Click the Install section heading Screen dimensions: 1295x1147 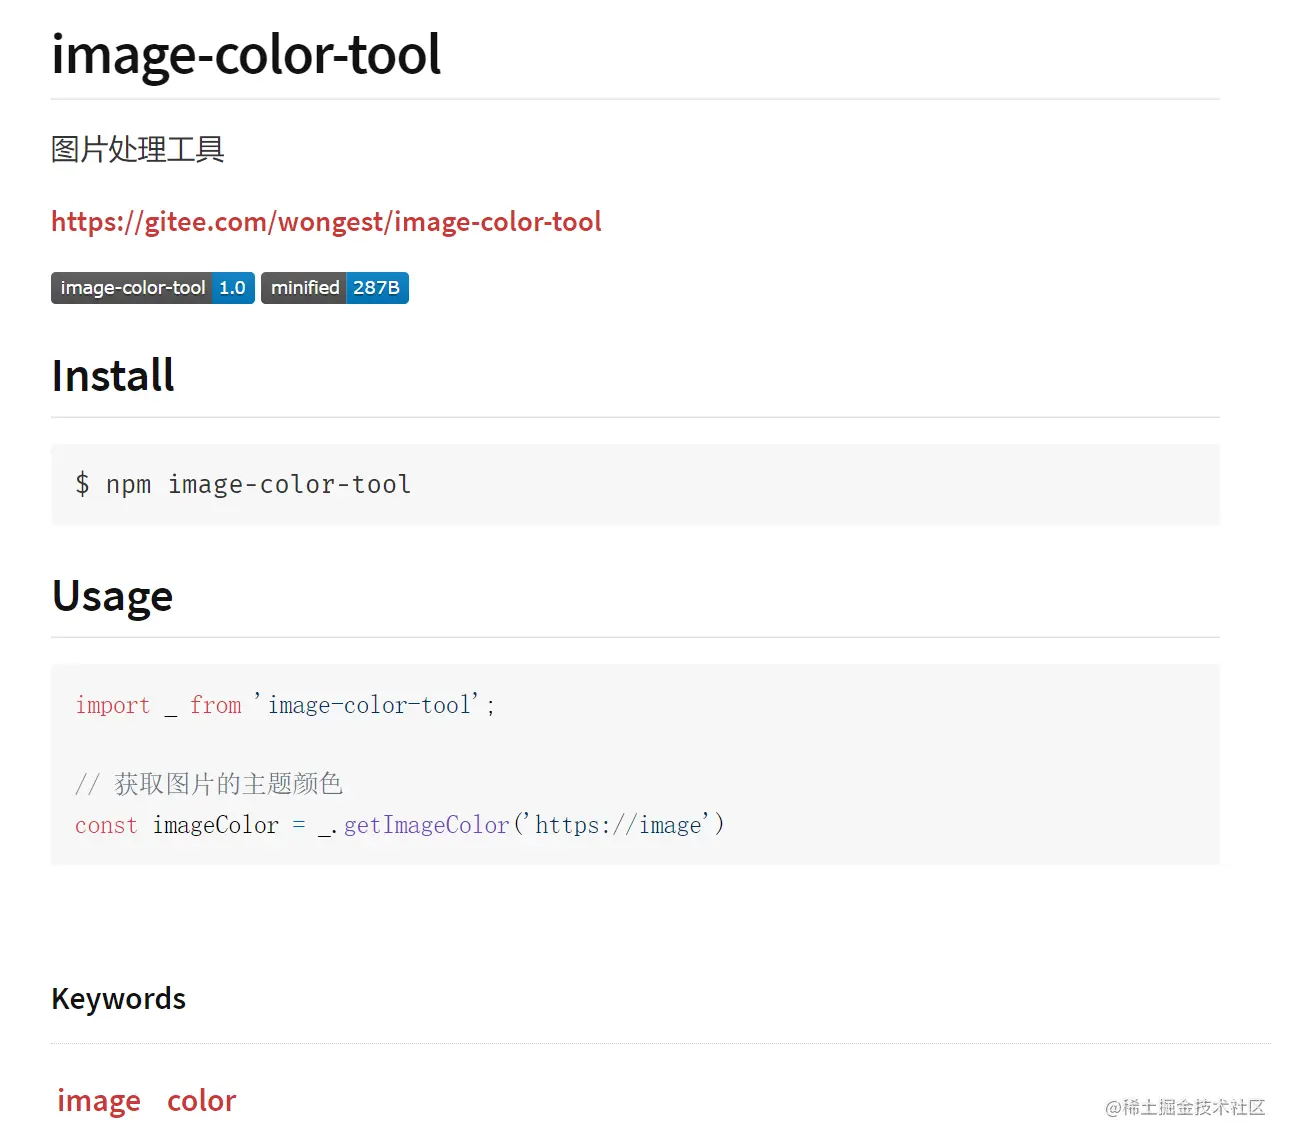[113, 376]
